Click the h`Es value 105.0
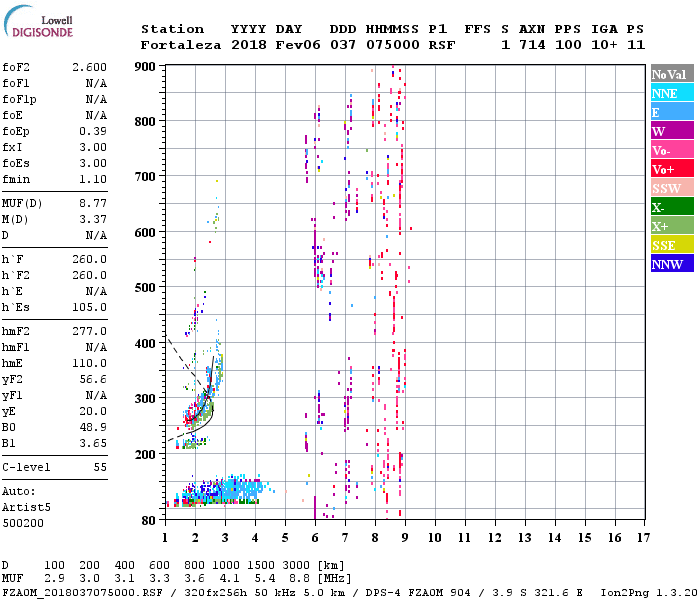 [x=89, y=308]
